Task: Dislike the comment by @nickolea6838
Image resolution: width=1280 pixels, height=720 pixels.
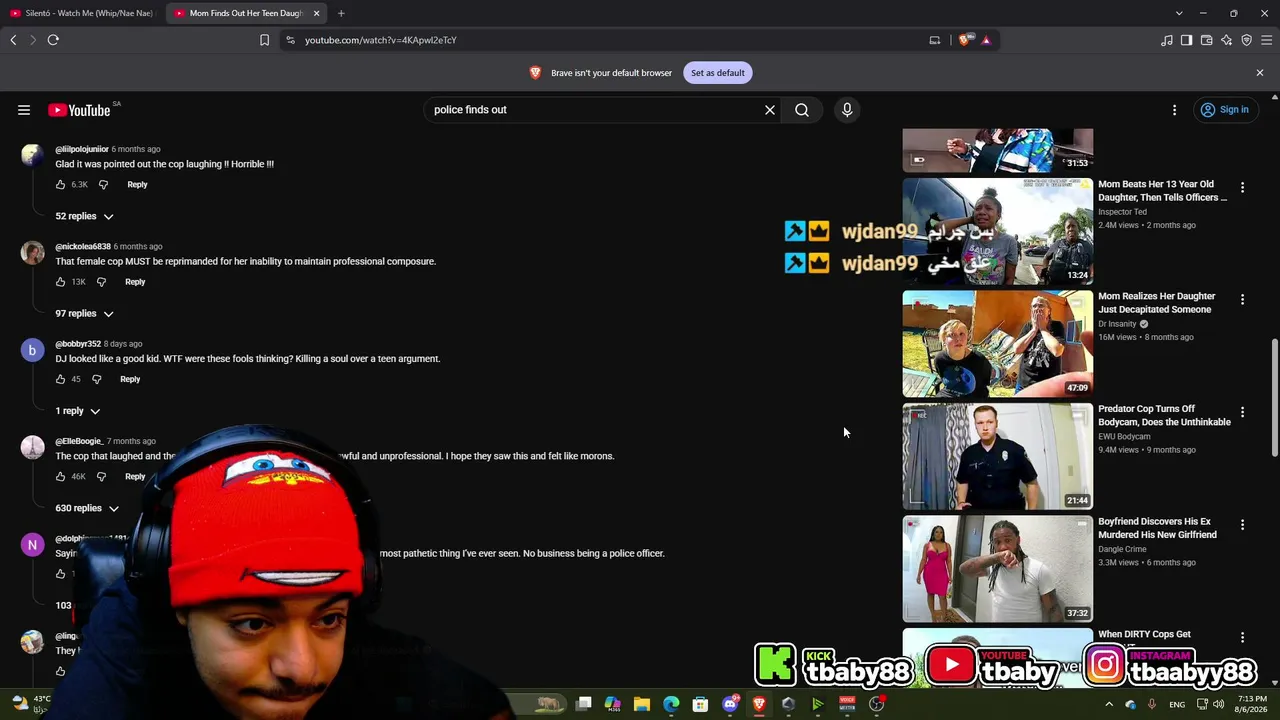Action: tap(101, 282)
